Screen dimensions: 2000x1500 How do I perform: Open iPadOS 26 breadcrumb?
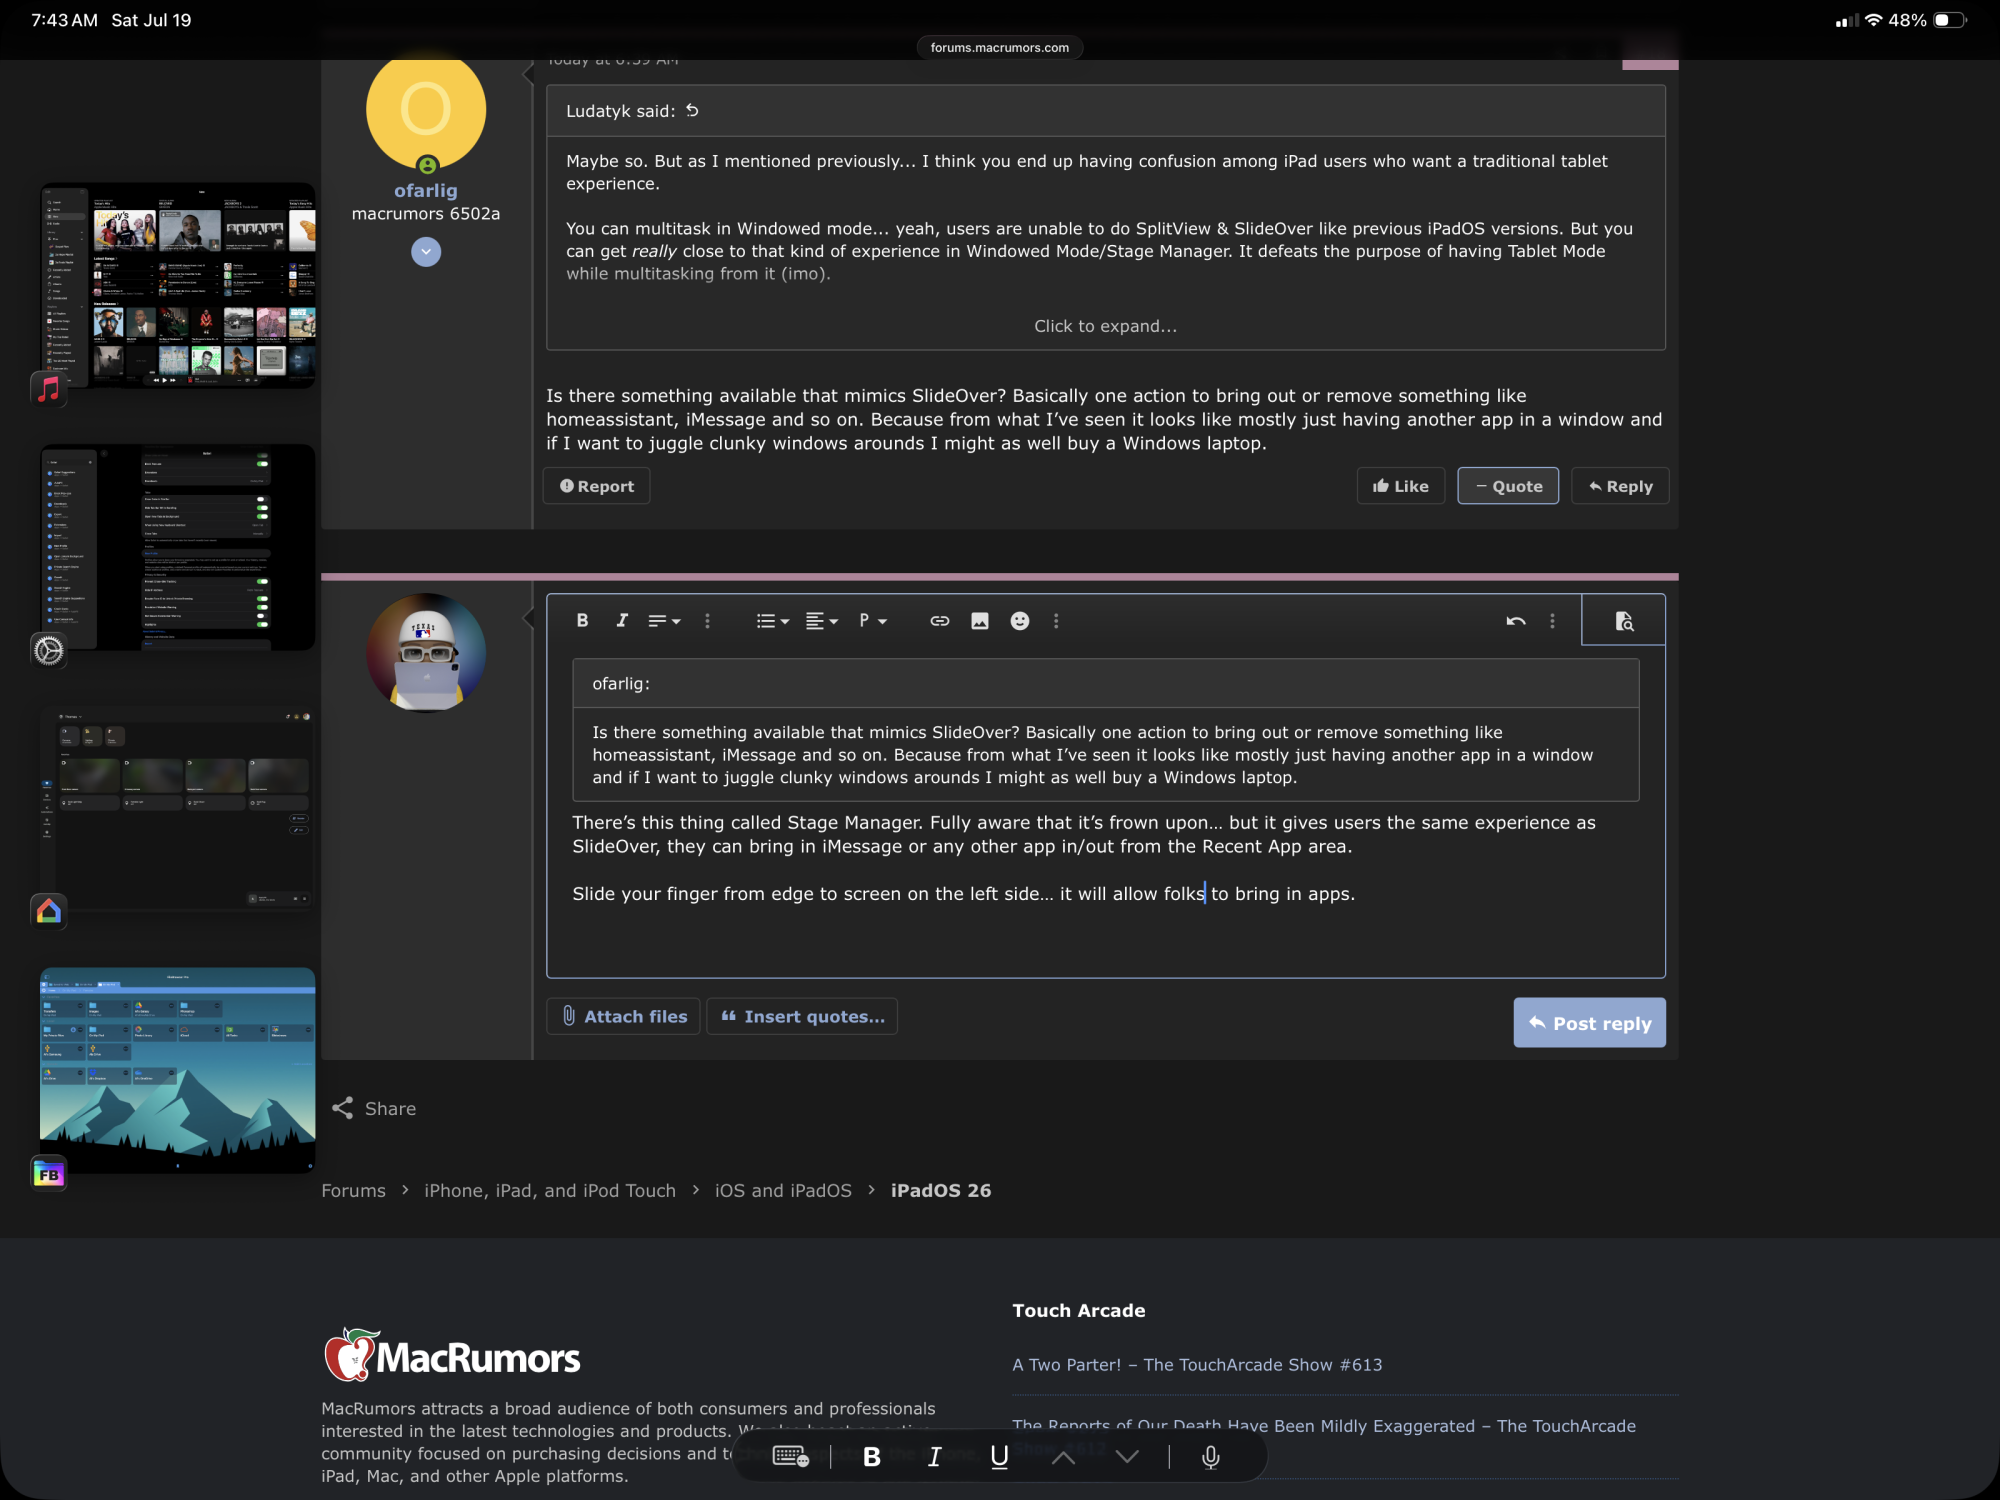pyautogui.click(x=941, y=1190)
